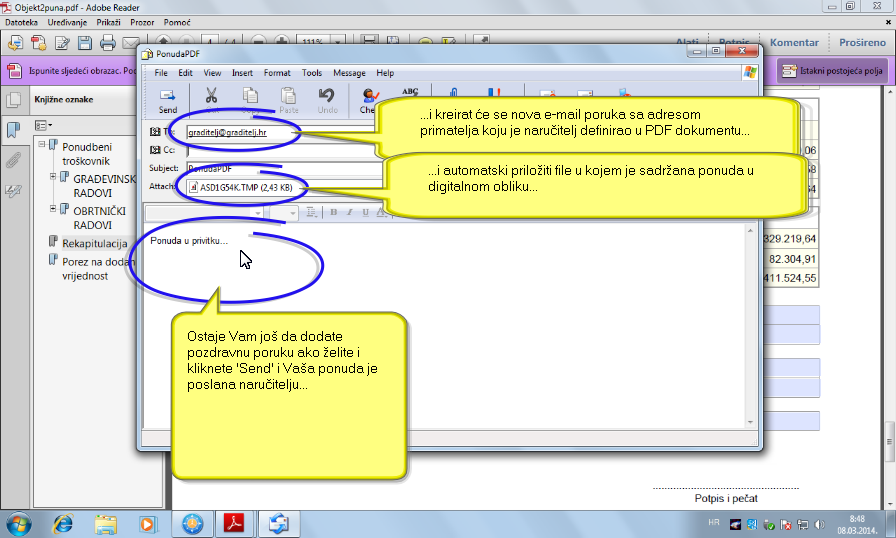Image resolution: width=896 pixels, height=538 pixels.
Task: Click the Cc address book icon
Action: pos(155,150)
